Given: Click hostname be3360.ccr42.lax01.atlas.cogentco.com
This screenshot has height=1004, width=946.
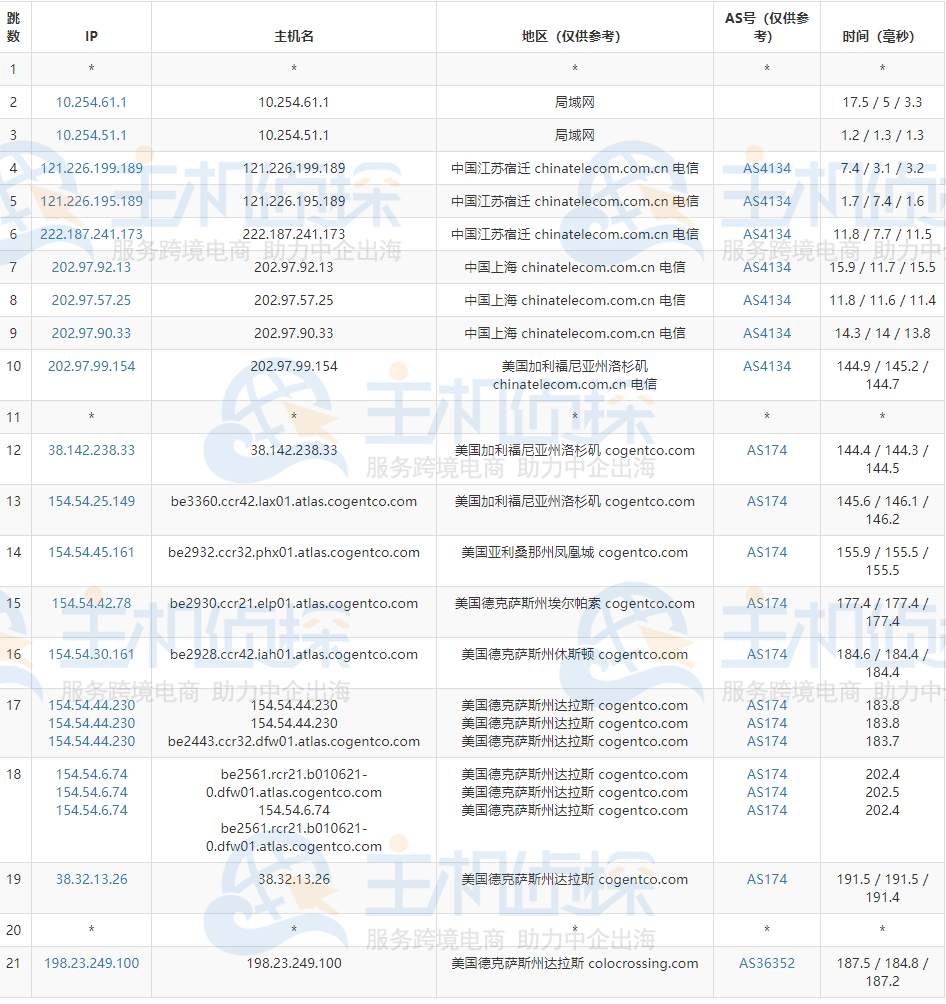Looking at the screenshot, I should 293,501.
